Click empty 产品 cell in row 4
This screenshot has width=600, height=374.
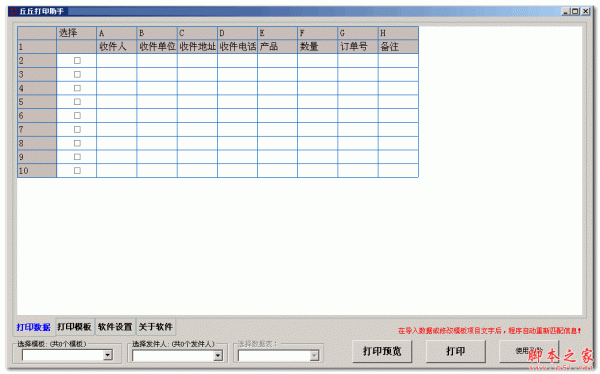coord(277,88)
